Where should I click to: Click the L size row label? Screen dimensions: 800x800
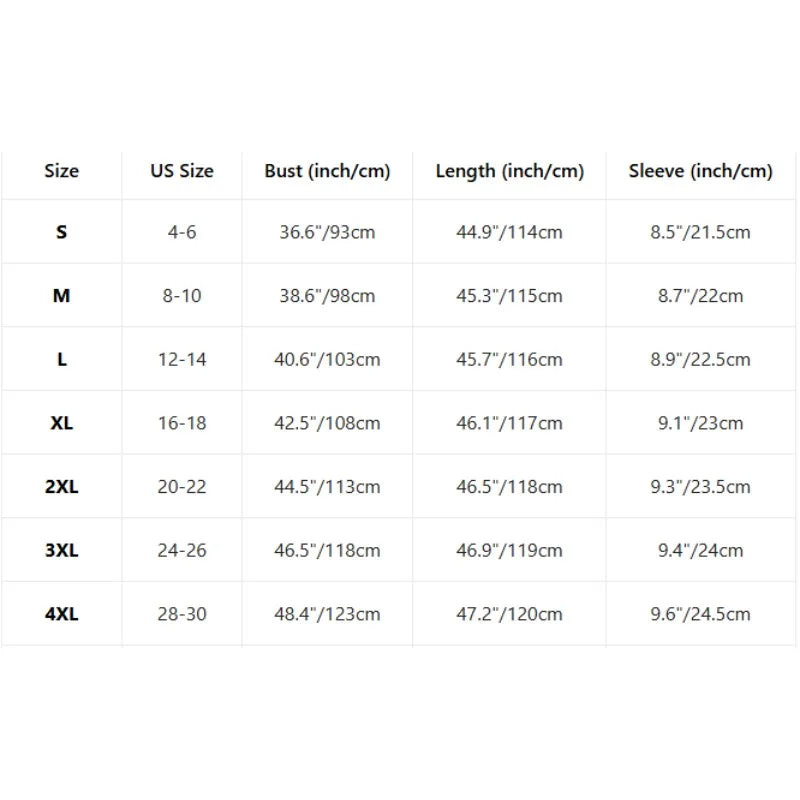(x=62, y=360)
